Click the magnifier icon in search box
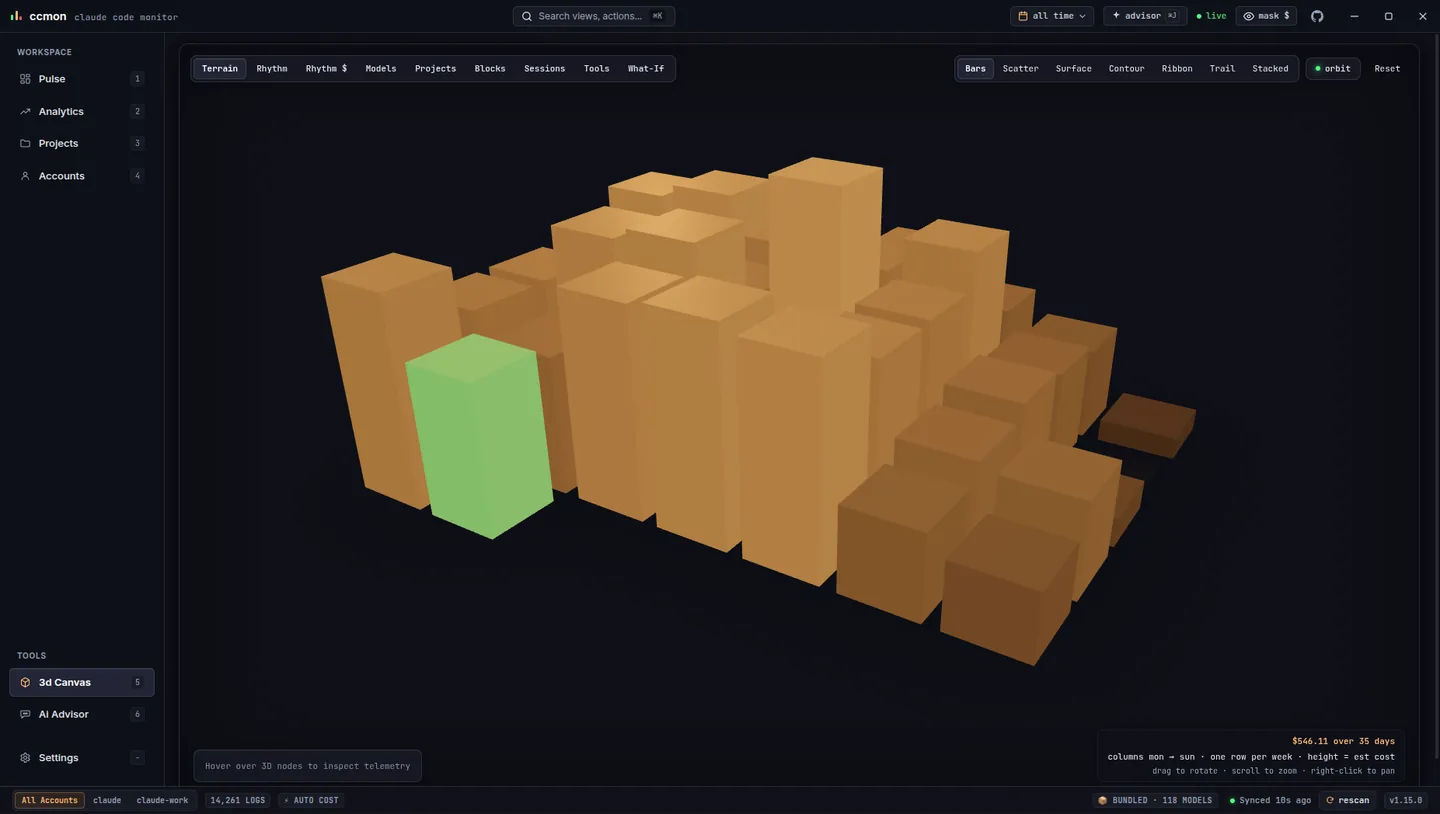Screen dimensions: 1440x814 527,16
